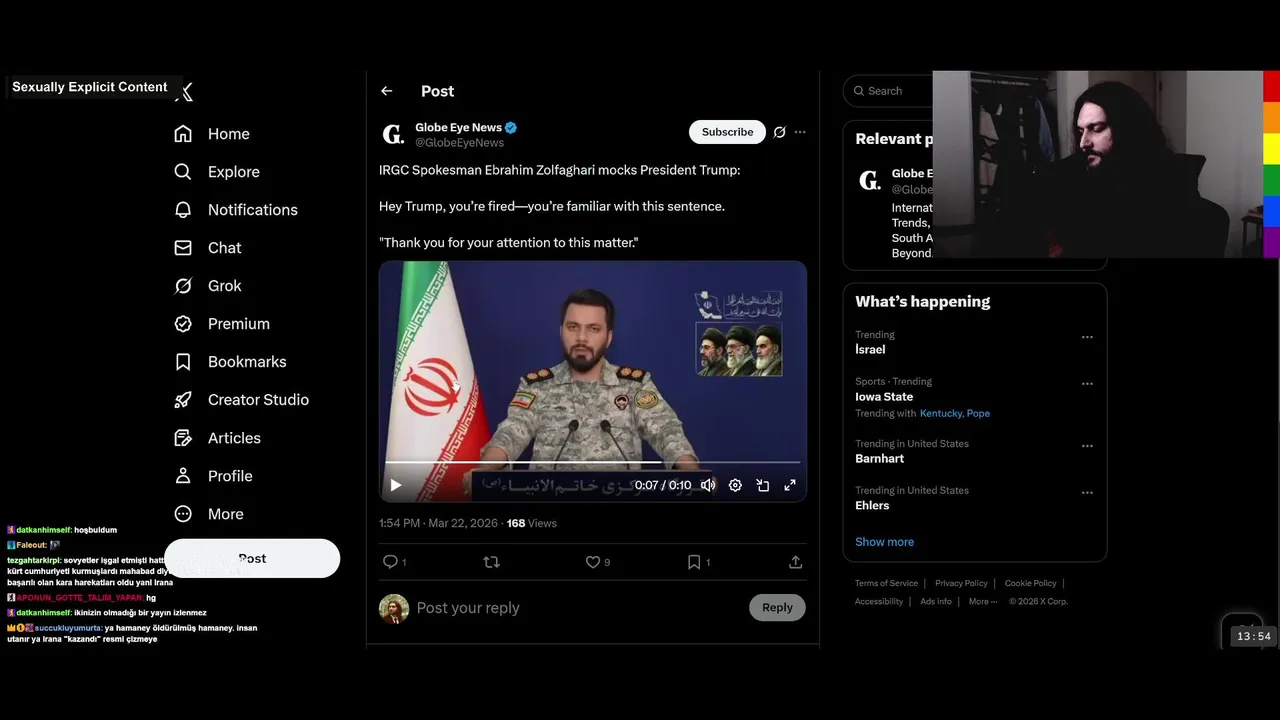Click Show more in What's happening
The width and height of the screenshot is (1280, 720).
[884, 542]
